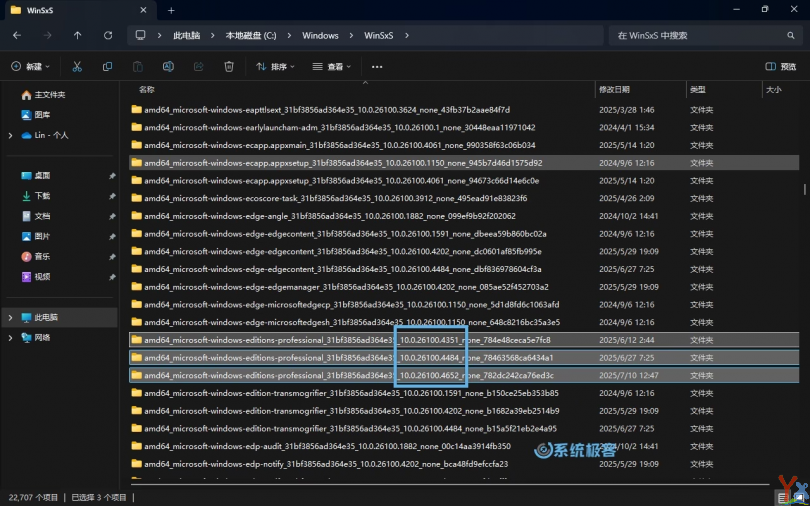Click the Cut scissors icon in toolbar
Viewport: 810px width, 506px height.
(x=77, y=67)
